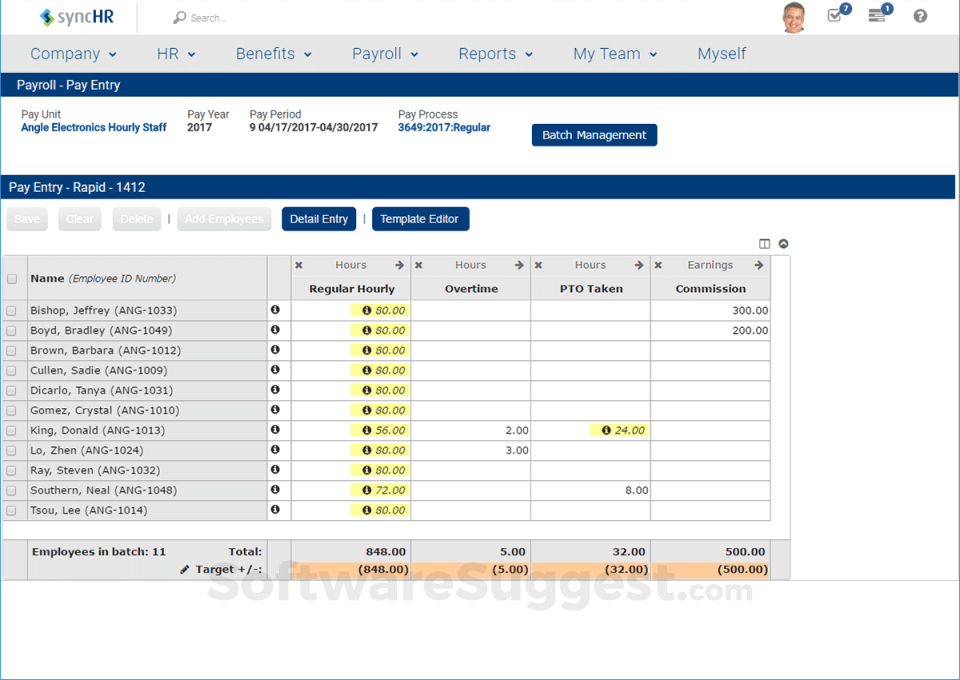Click the column display icon above the grid
The image size is (960, 680).
[x=764, y=243]
